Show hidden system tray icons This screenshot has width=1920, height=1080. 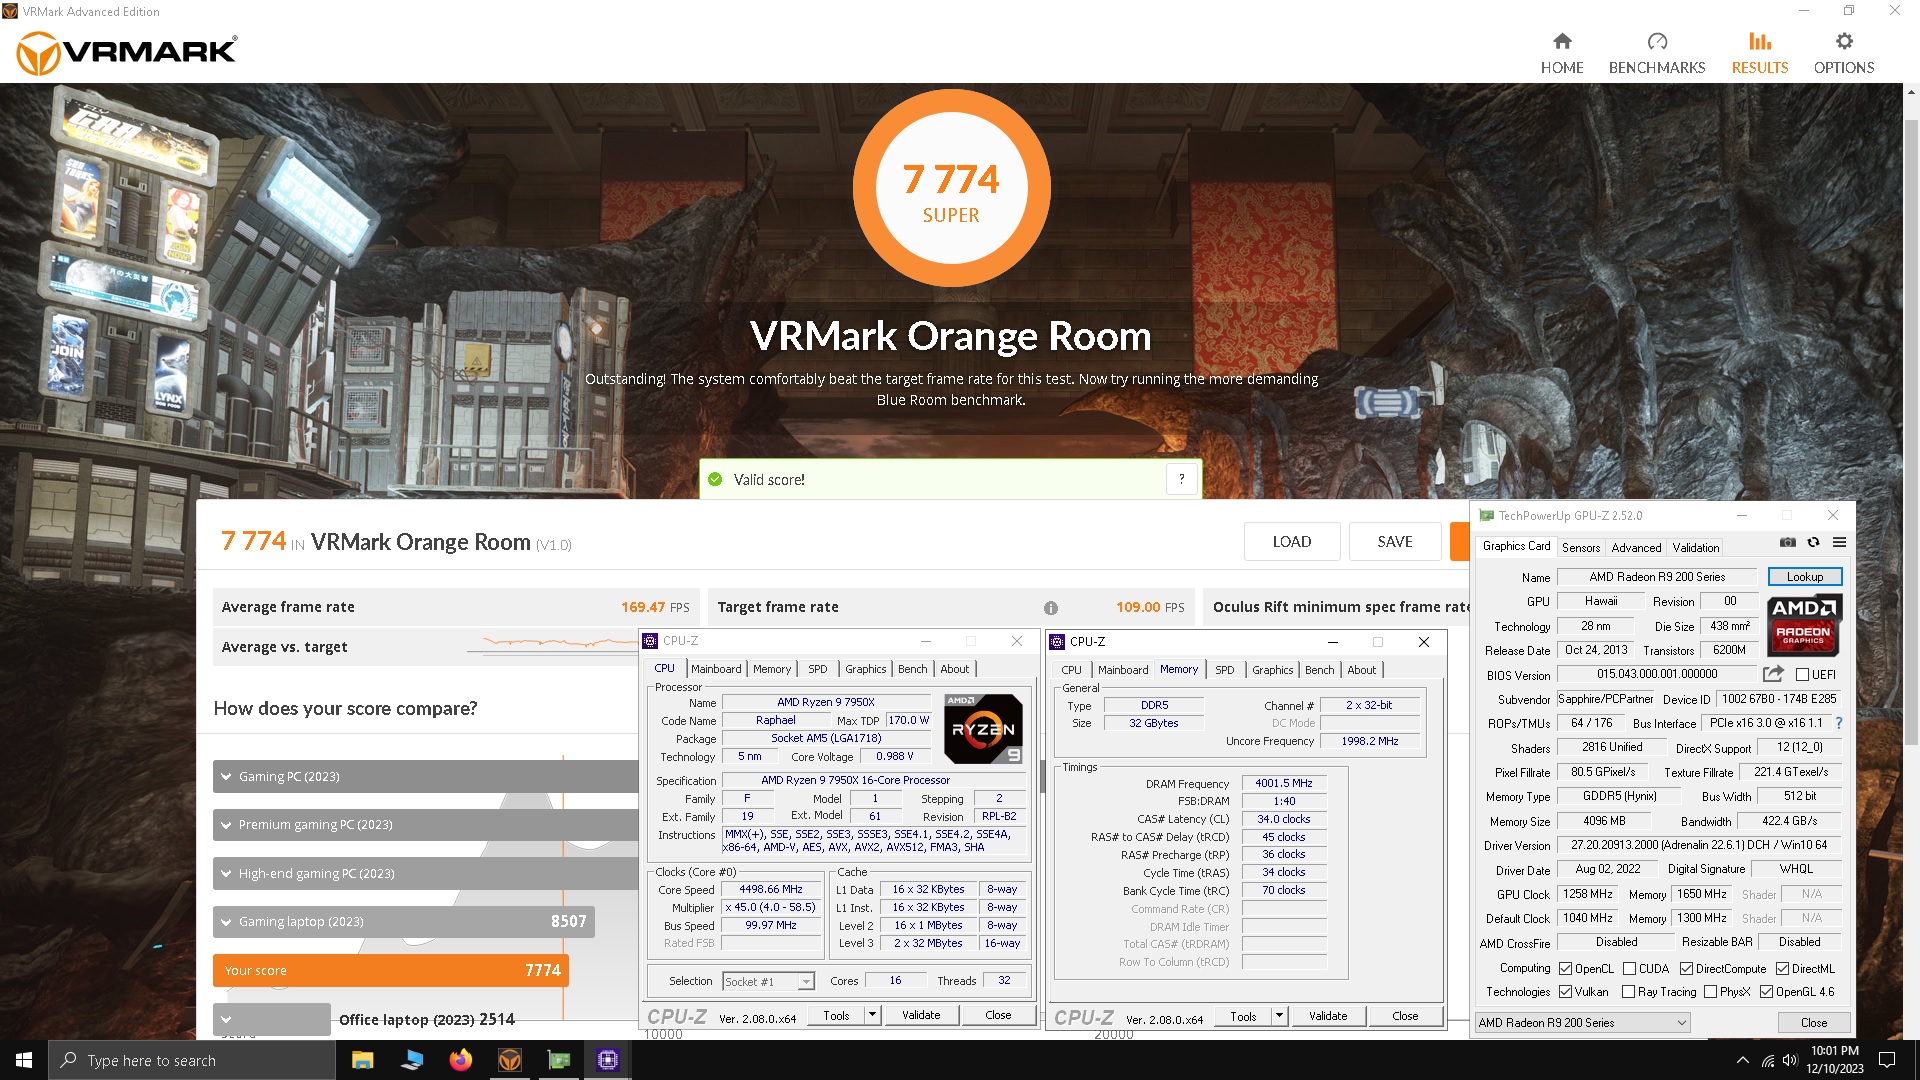(x=1742, y=1061)
